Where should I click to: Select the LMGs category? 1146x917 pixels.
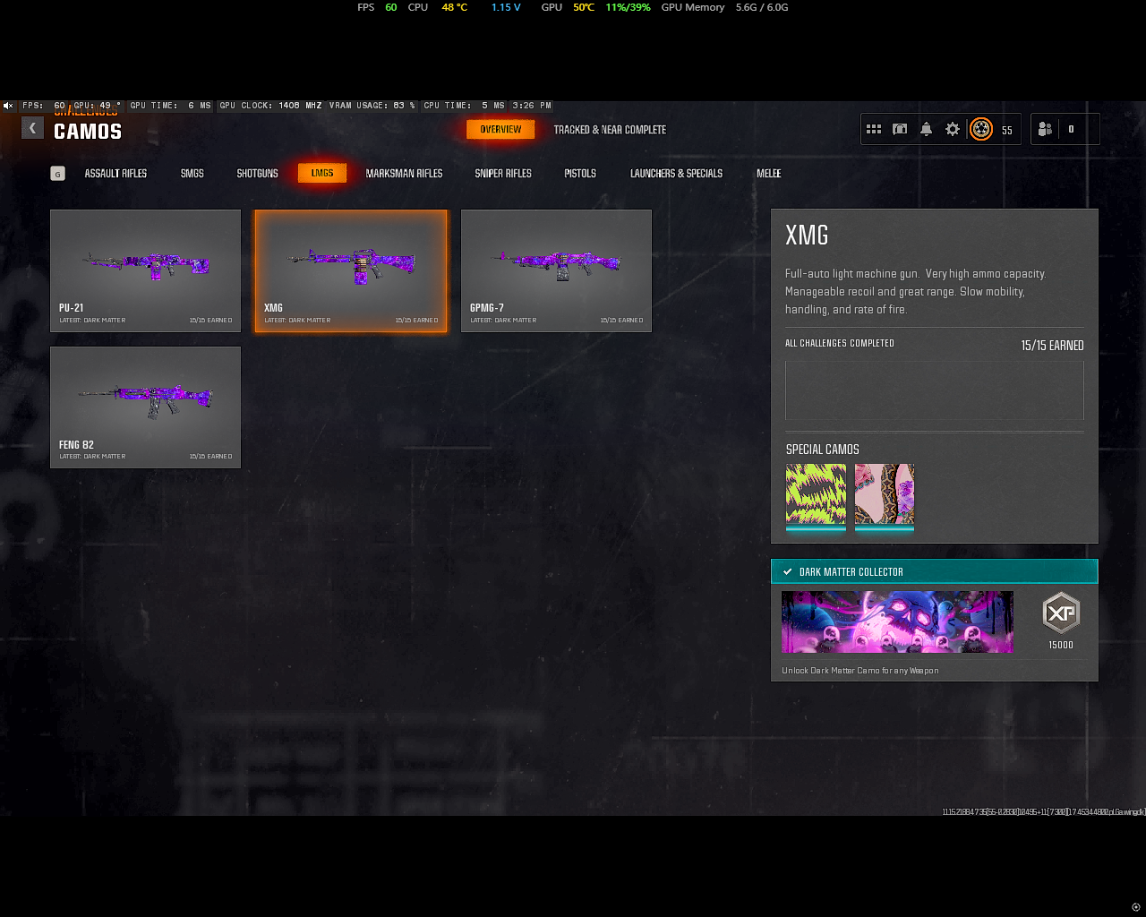click(322, 173)
